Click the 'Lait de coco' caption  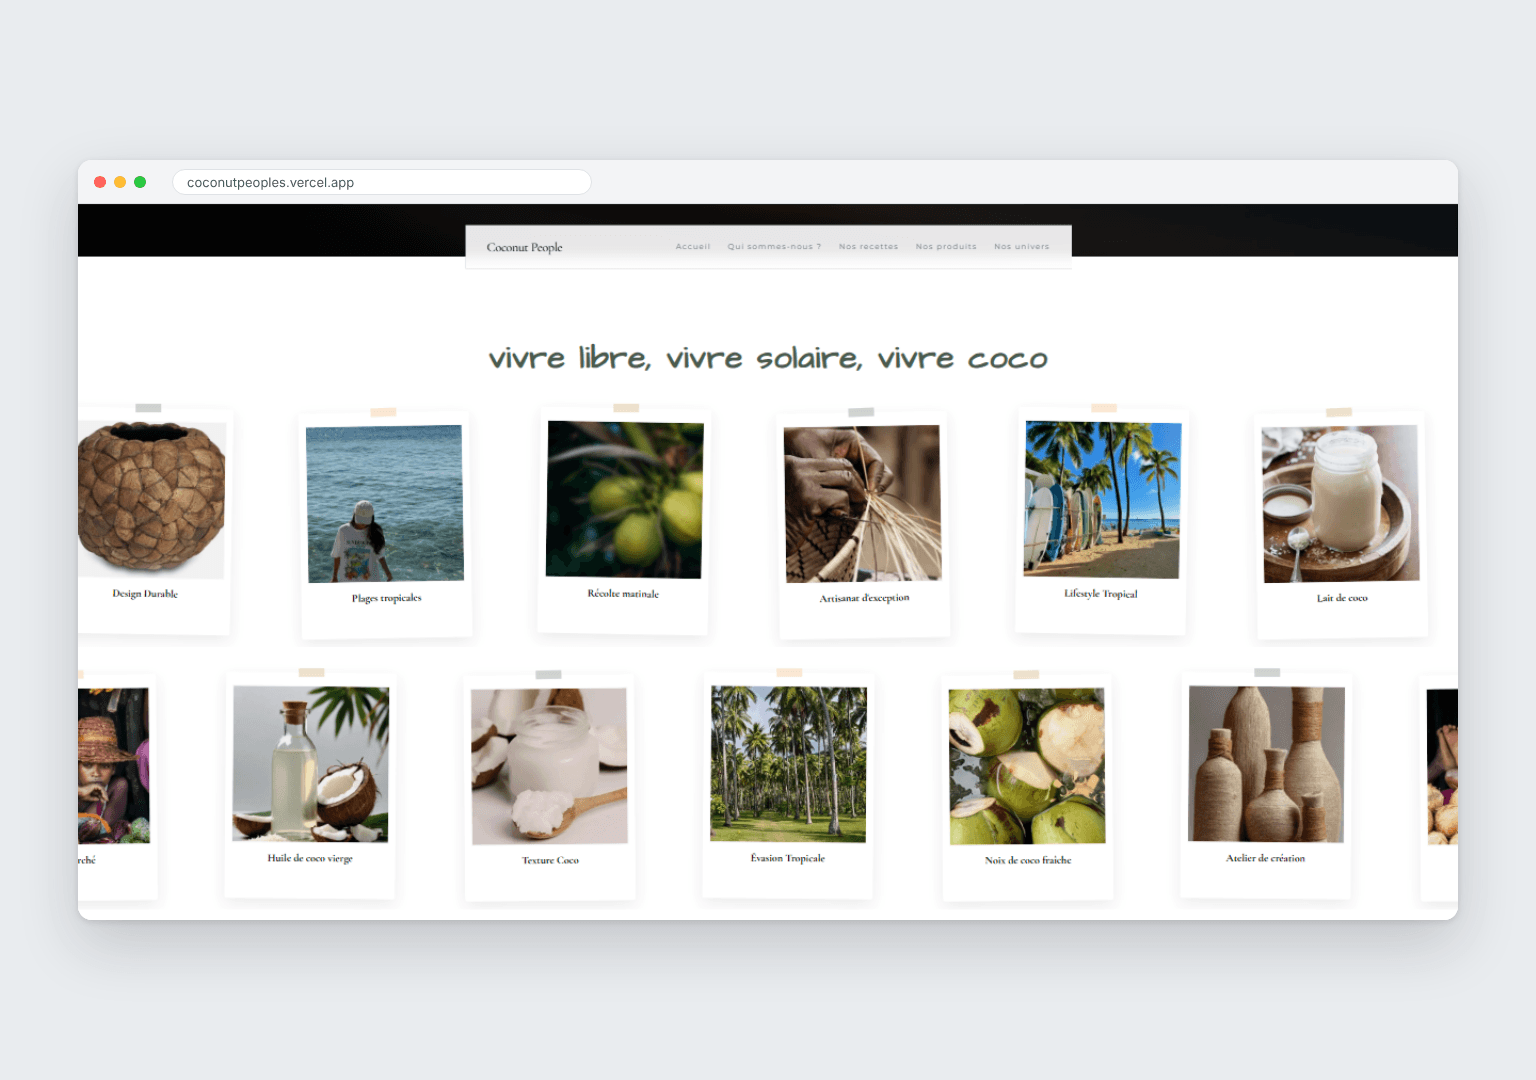coord(1342,598)
